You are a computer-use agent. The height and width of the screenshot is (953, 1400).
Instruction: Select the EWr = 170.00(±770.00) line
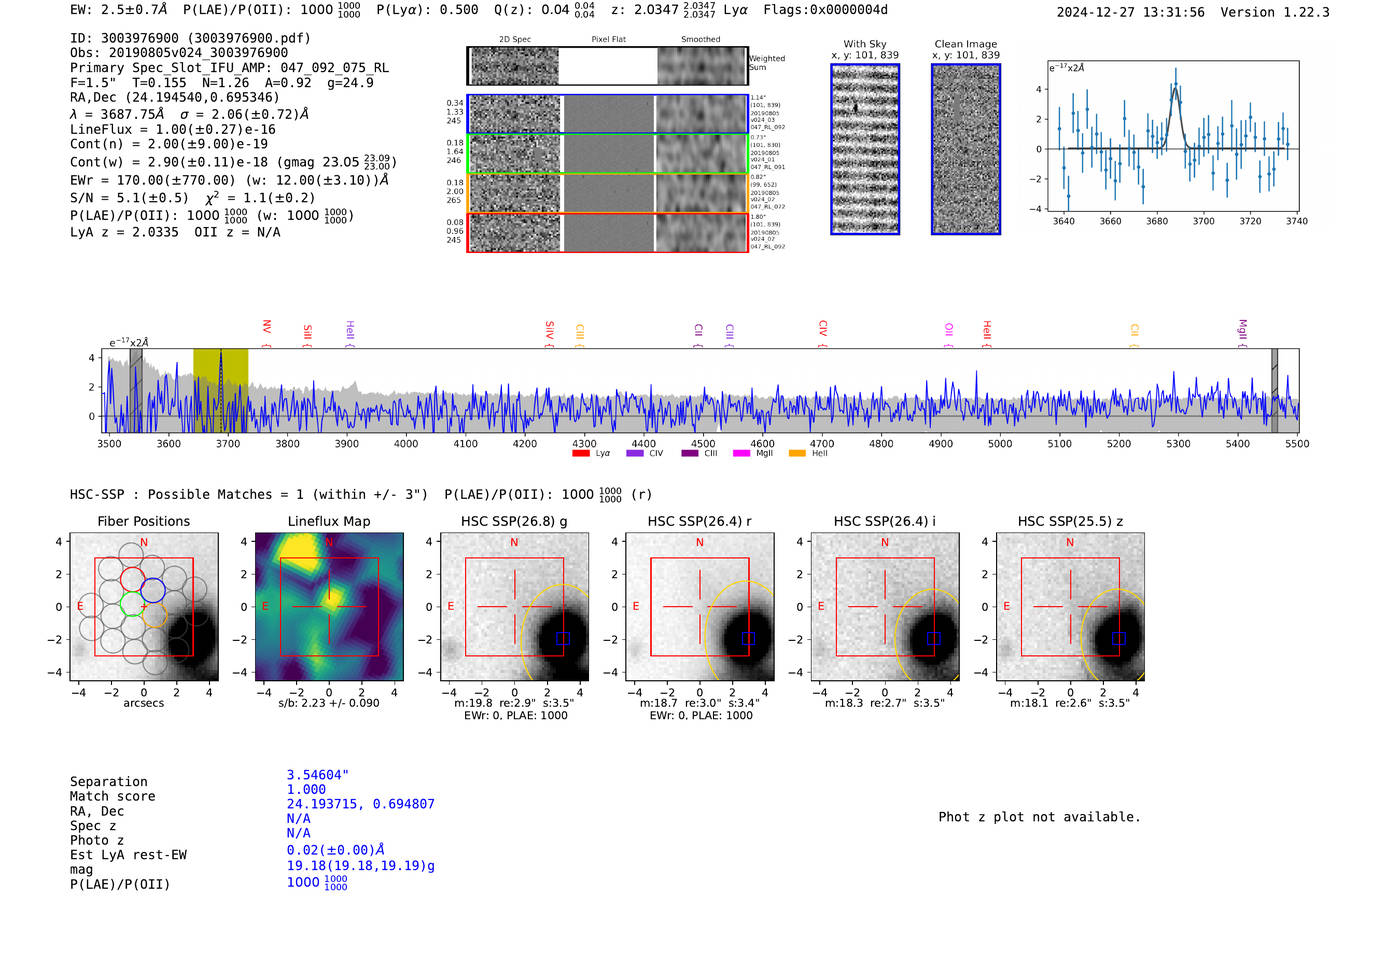[229, 181]
